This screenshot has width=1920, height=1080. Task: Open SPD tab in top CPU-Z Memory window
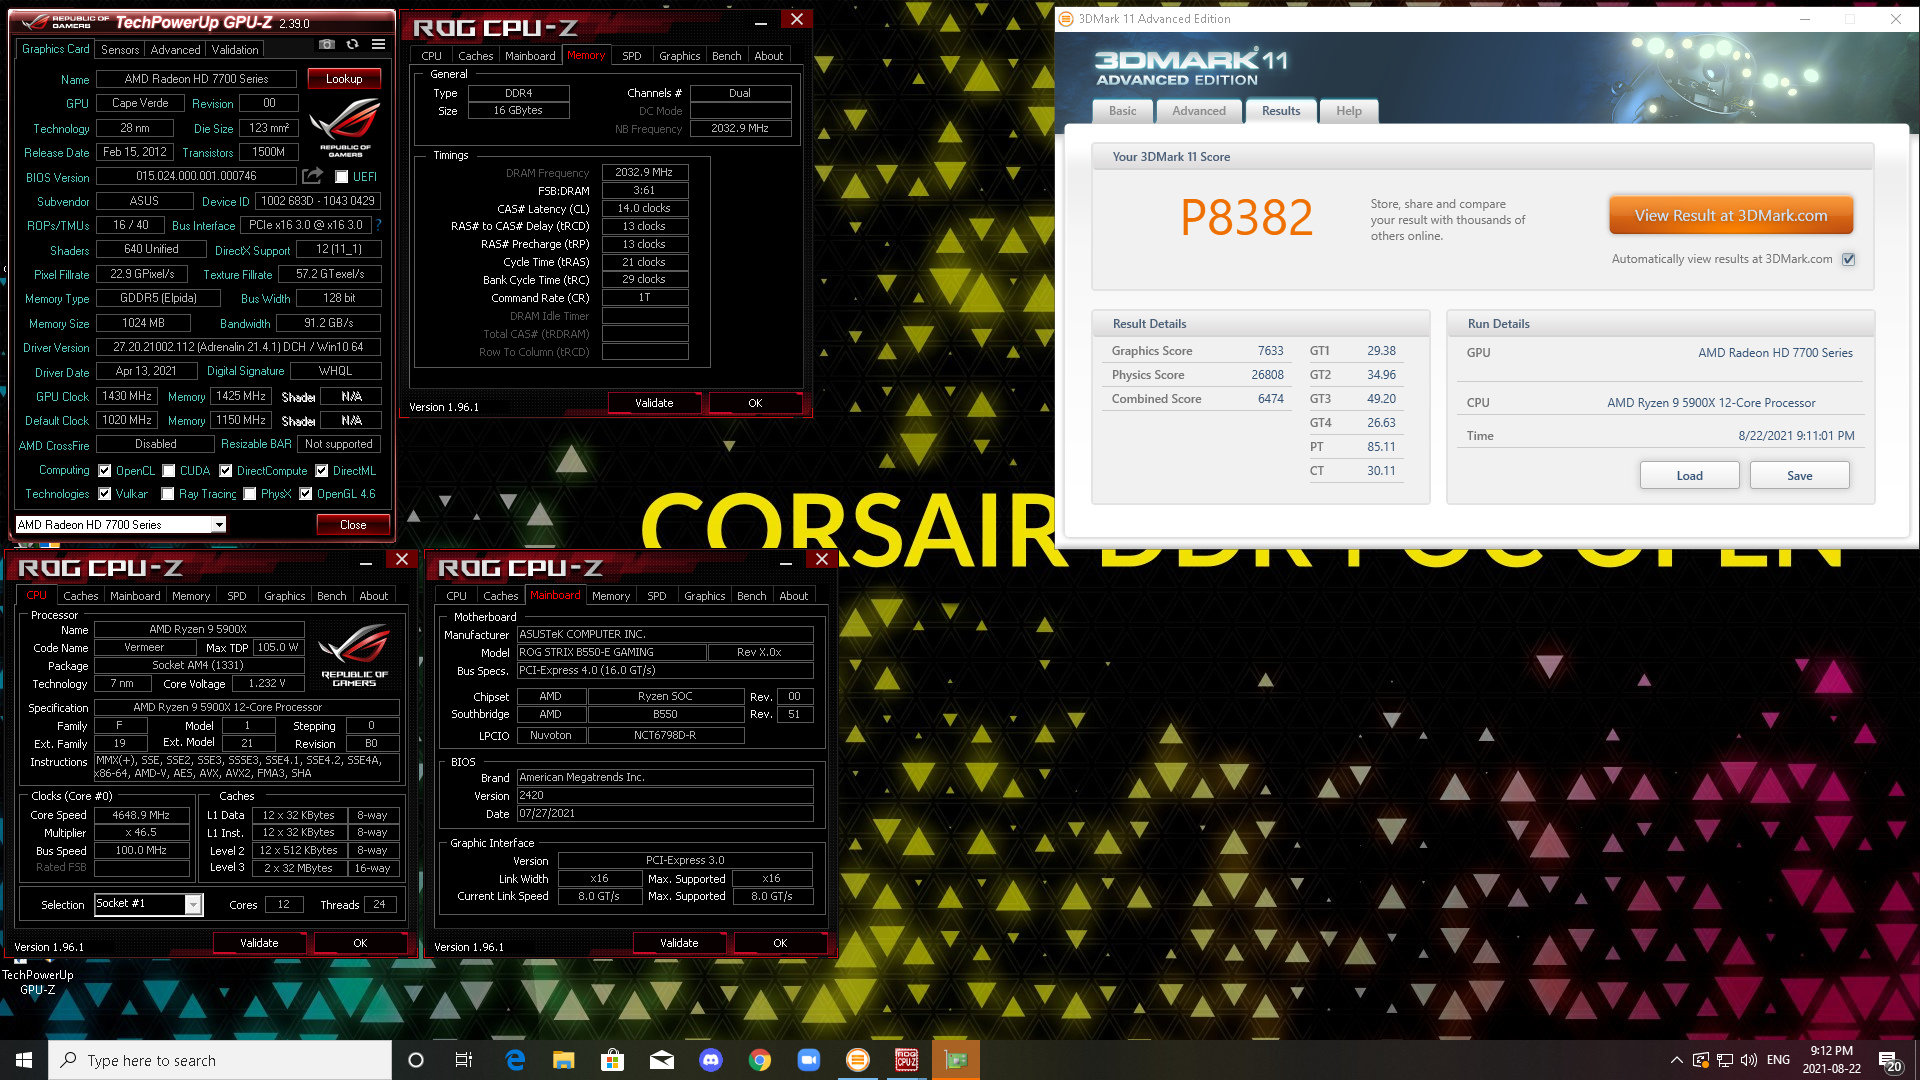pyautogui.click(x=632, y=56)
